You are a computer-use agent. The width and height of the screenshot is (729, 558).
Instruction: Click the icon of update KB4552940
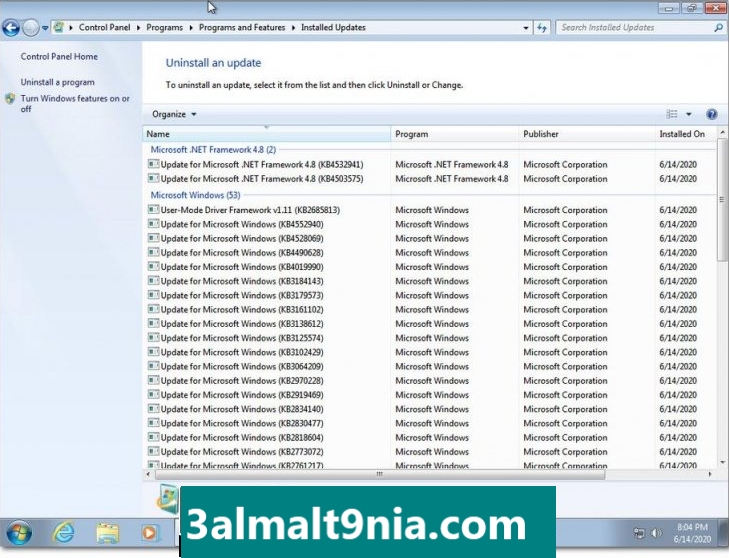coord(153,224)
